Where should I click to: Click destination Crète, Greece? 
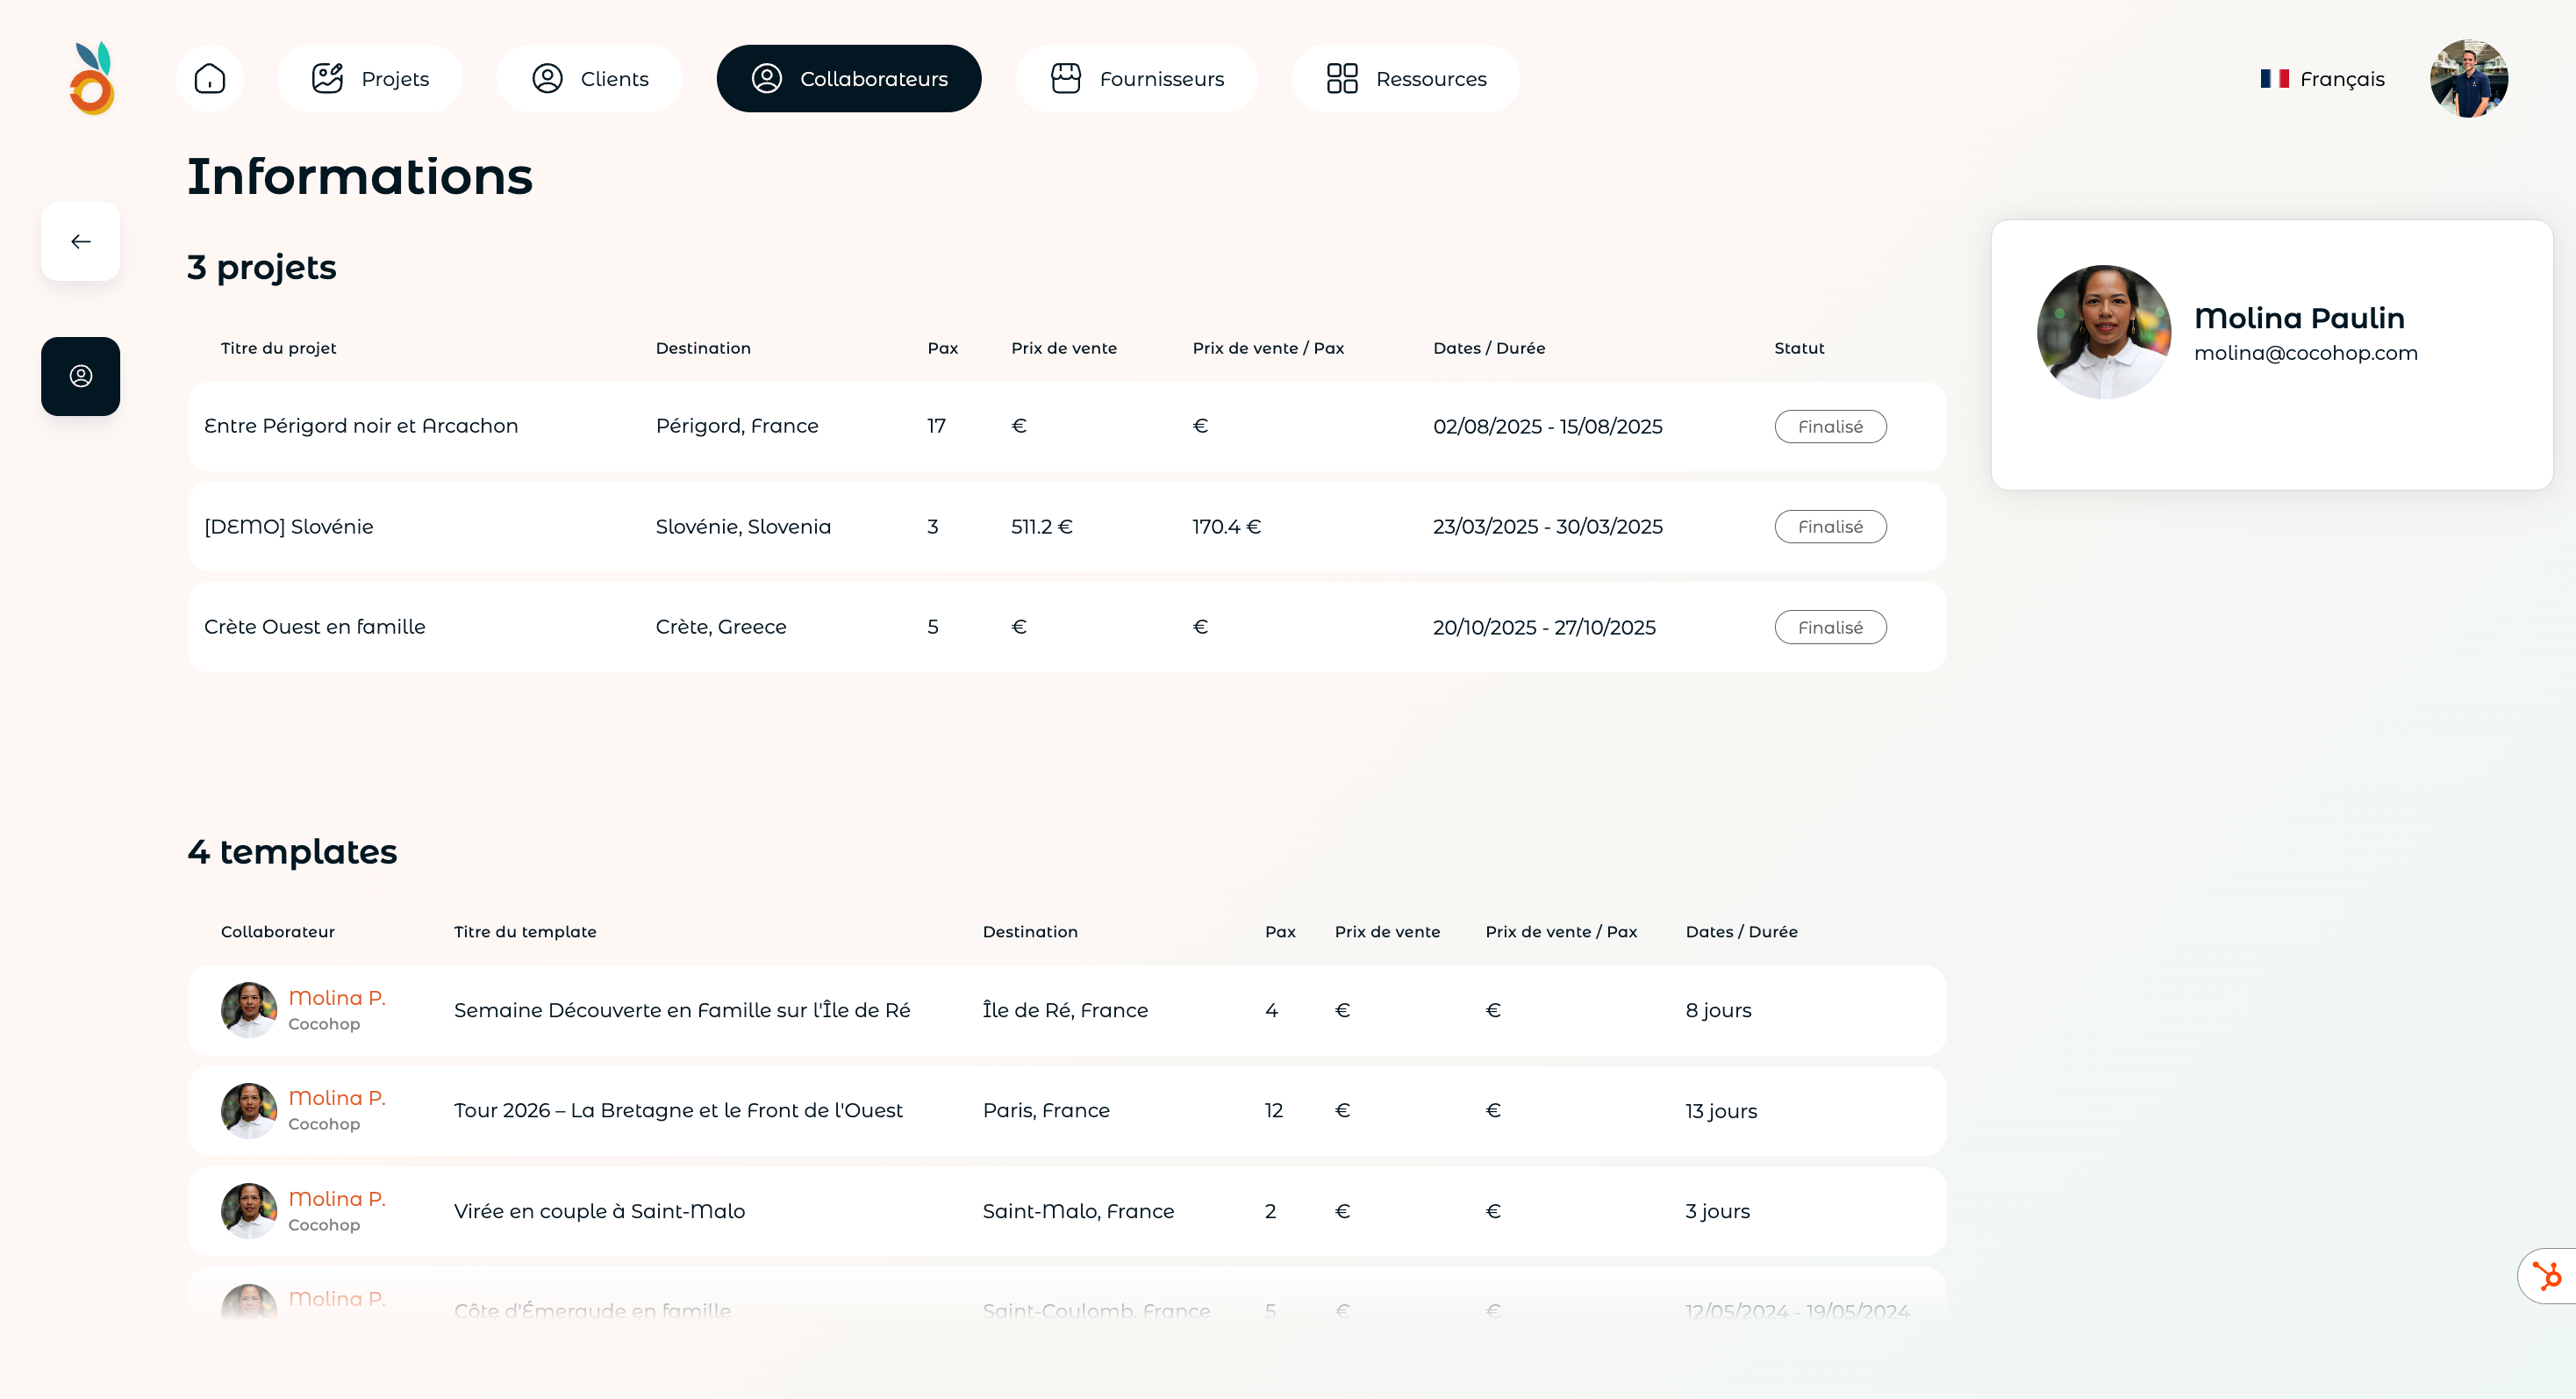pyautogui.click(x=721, y=627)
